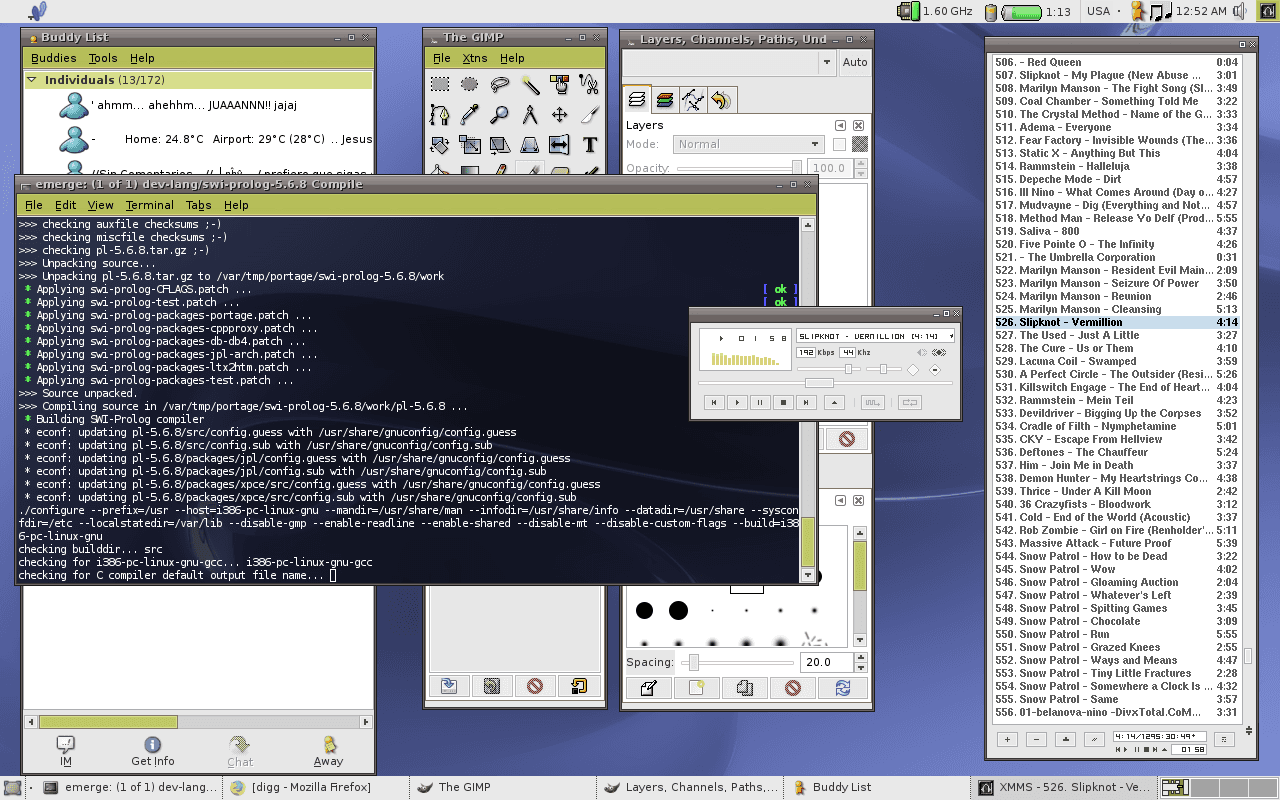Select the Move tool in GIMP
Viewport: 1280px width, 800px height.
[x=560, y=115]
